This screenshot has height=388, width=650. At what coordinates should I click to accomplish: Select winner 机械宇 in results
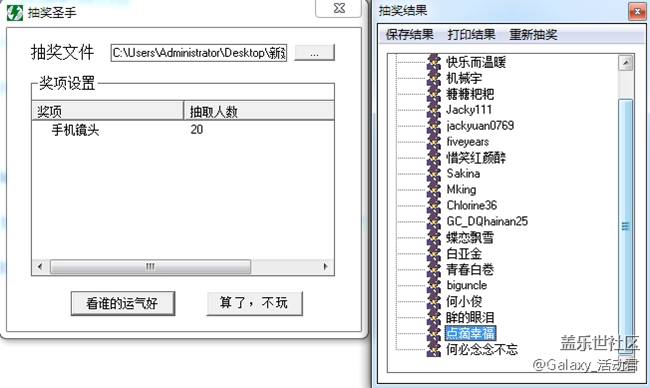point(464,78)
